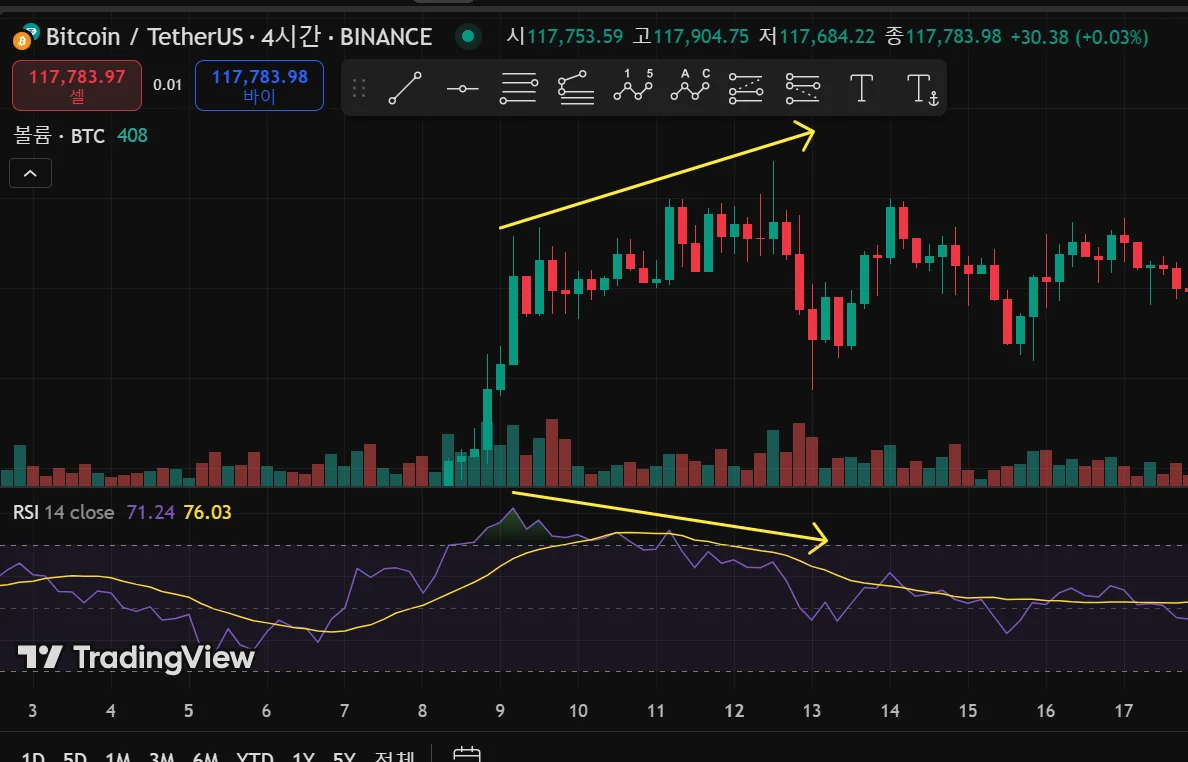Select the Elliott Correction Wave ABC tool
This screenshot has height=762, width=1188.
[x=689, y=86]
